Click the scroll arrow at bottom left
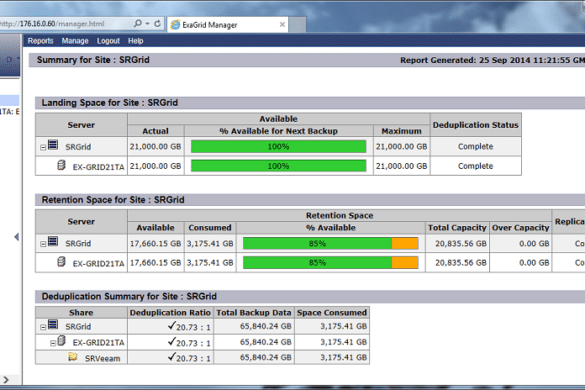This screenshot has width=585, height=390. tap(6, 380)
